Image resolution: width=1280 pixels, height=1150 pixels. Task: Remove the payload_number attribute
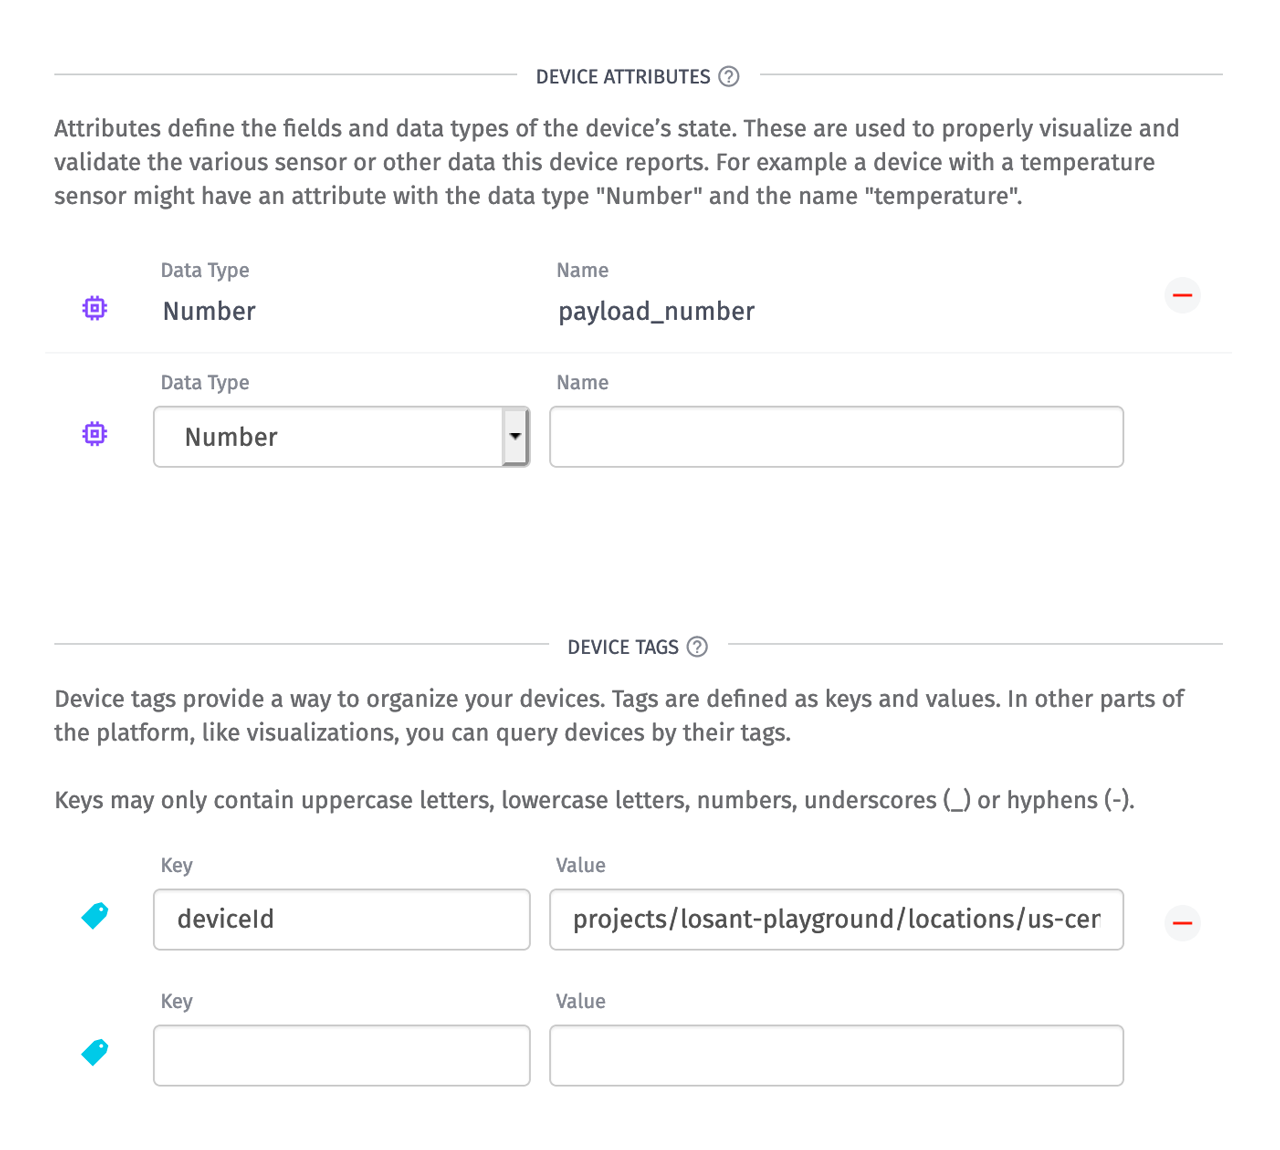pos(1182,295)
